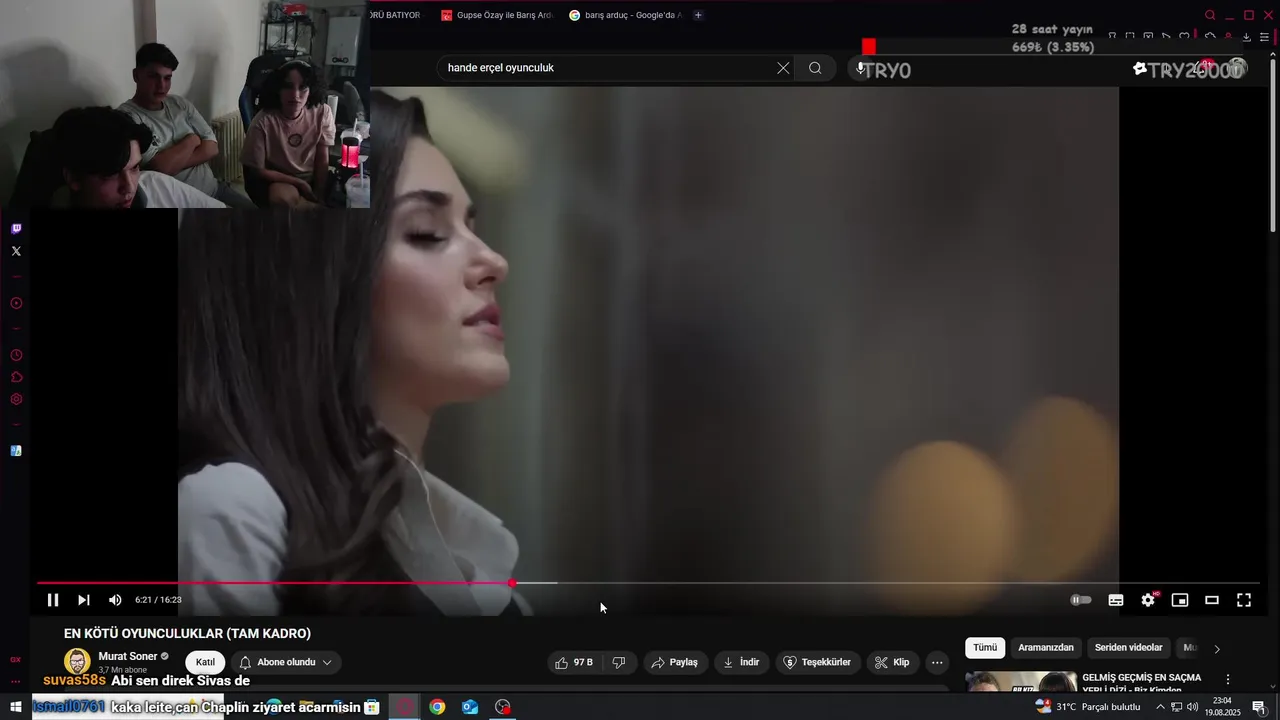
Task: Click the Katıl join button
Action: pos(205,662)
